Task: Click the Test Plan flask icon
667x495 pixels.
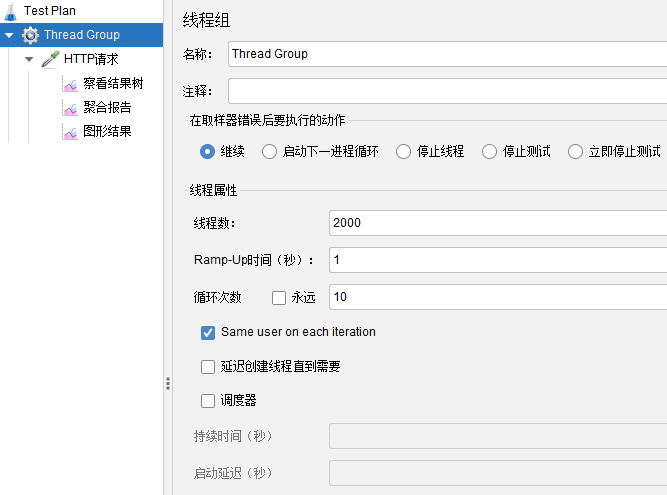Action: pyautogui.click(x=10, y=10)
